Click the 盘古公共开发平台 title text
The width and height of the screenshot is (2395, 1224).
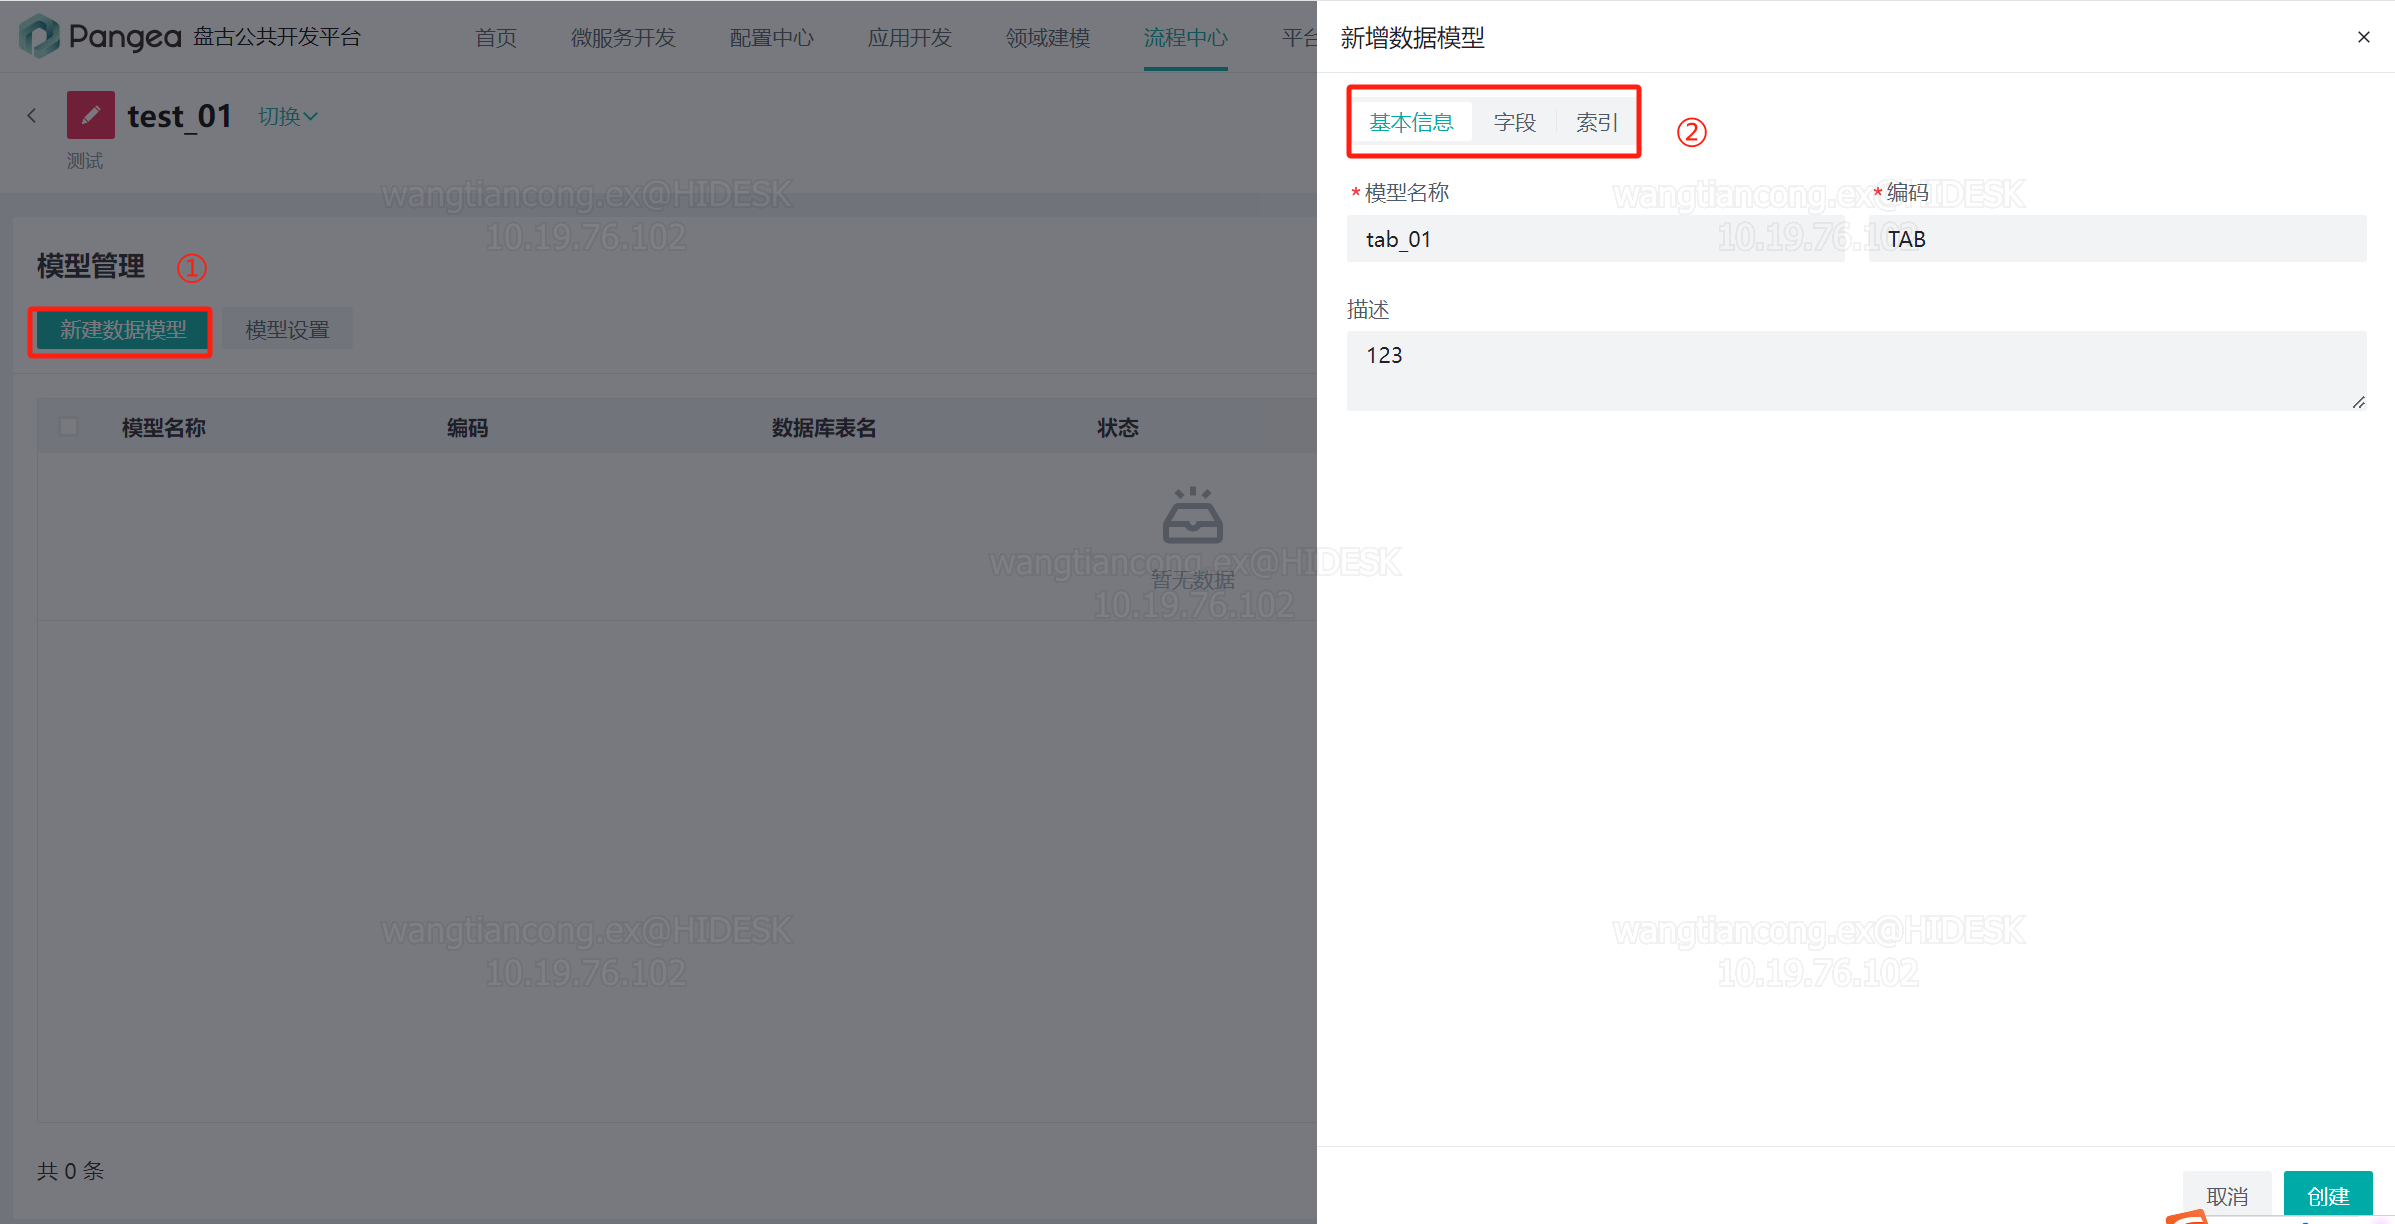click(x=277, y=37)
